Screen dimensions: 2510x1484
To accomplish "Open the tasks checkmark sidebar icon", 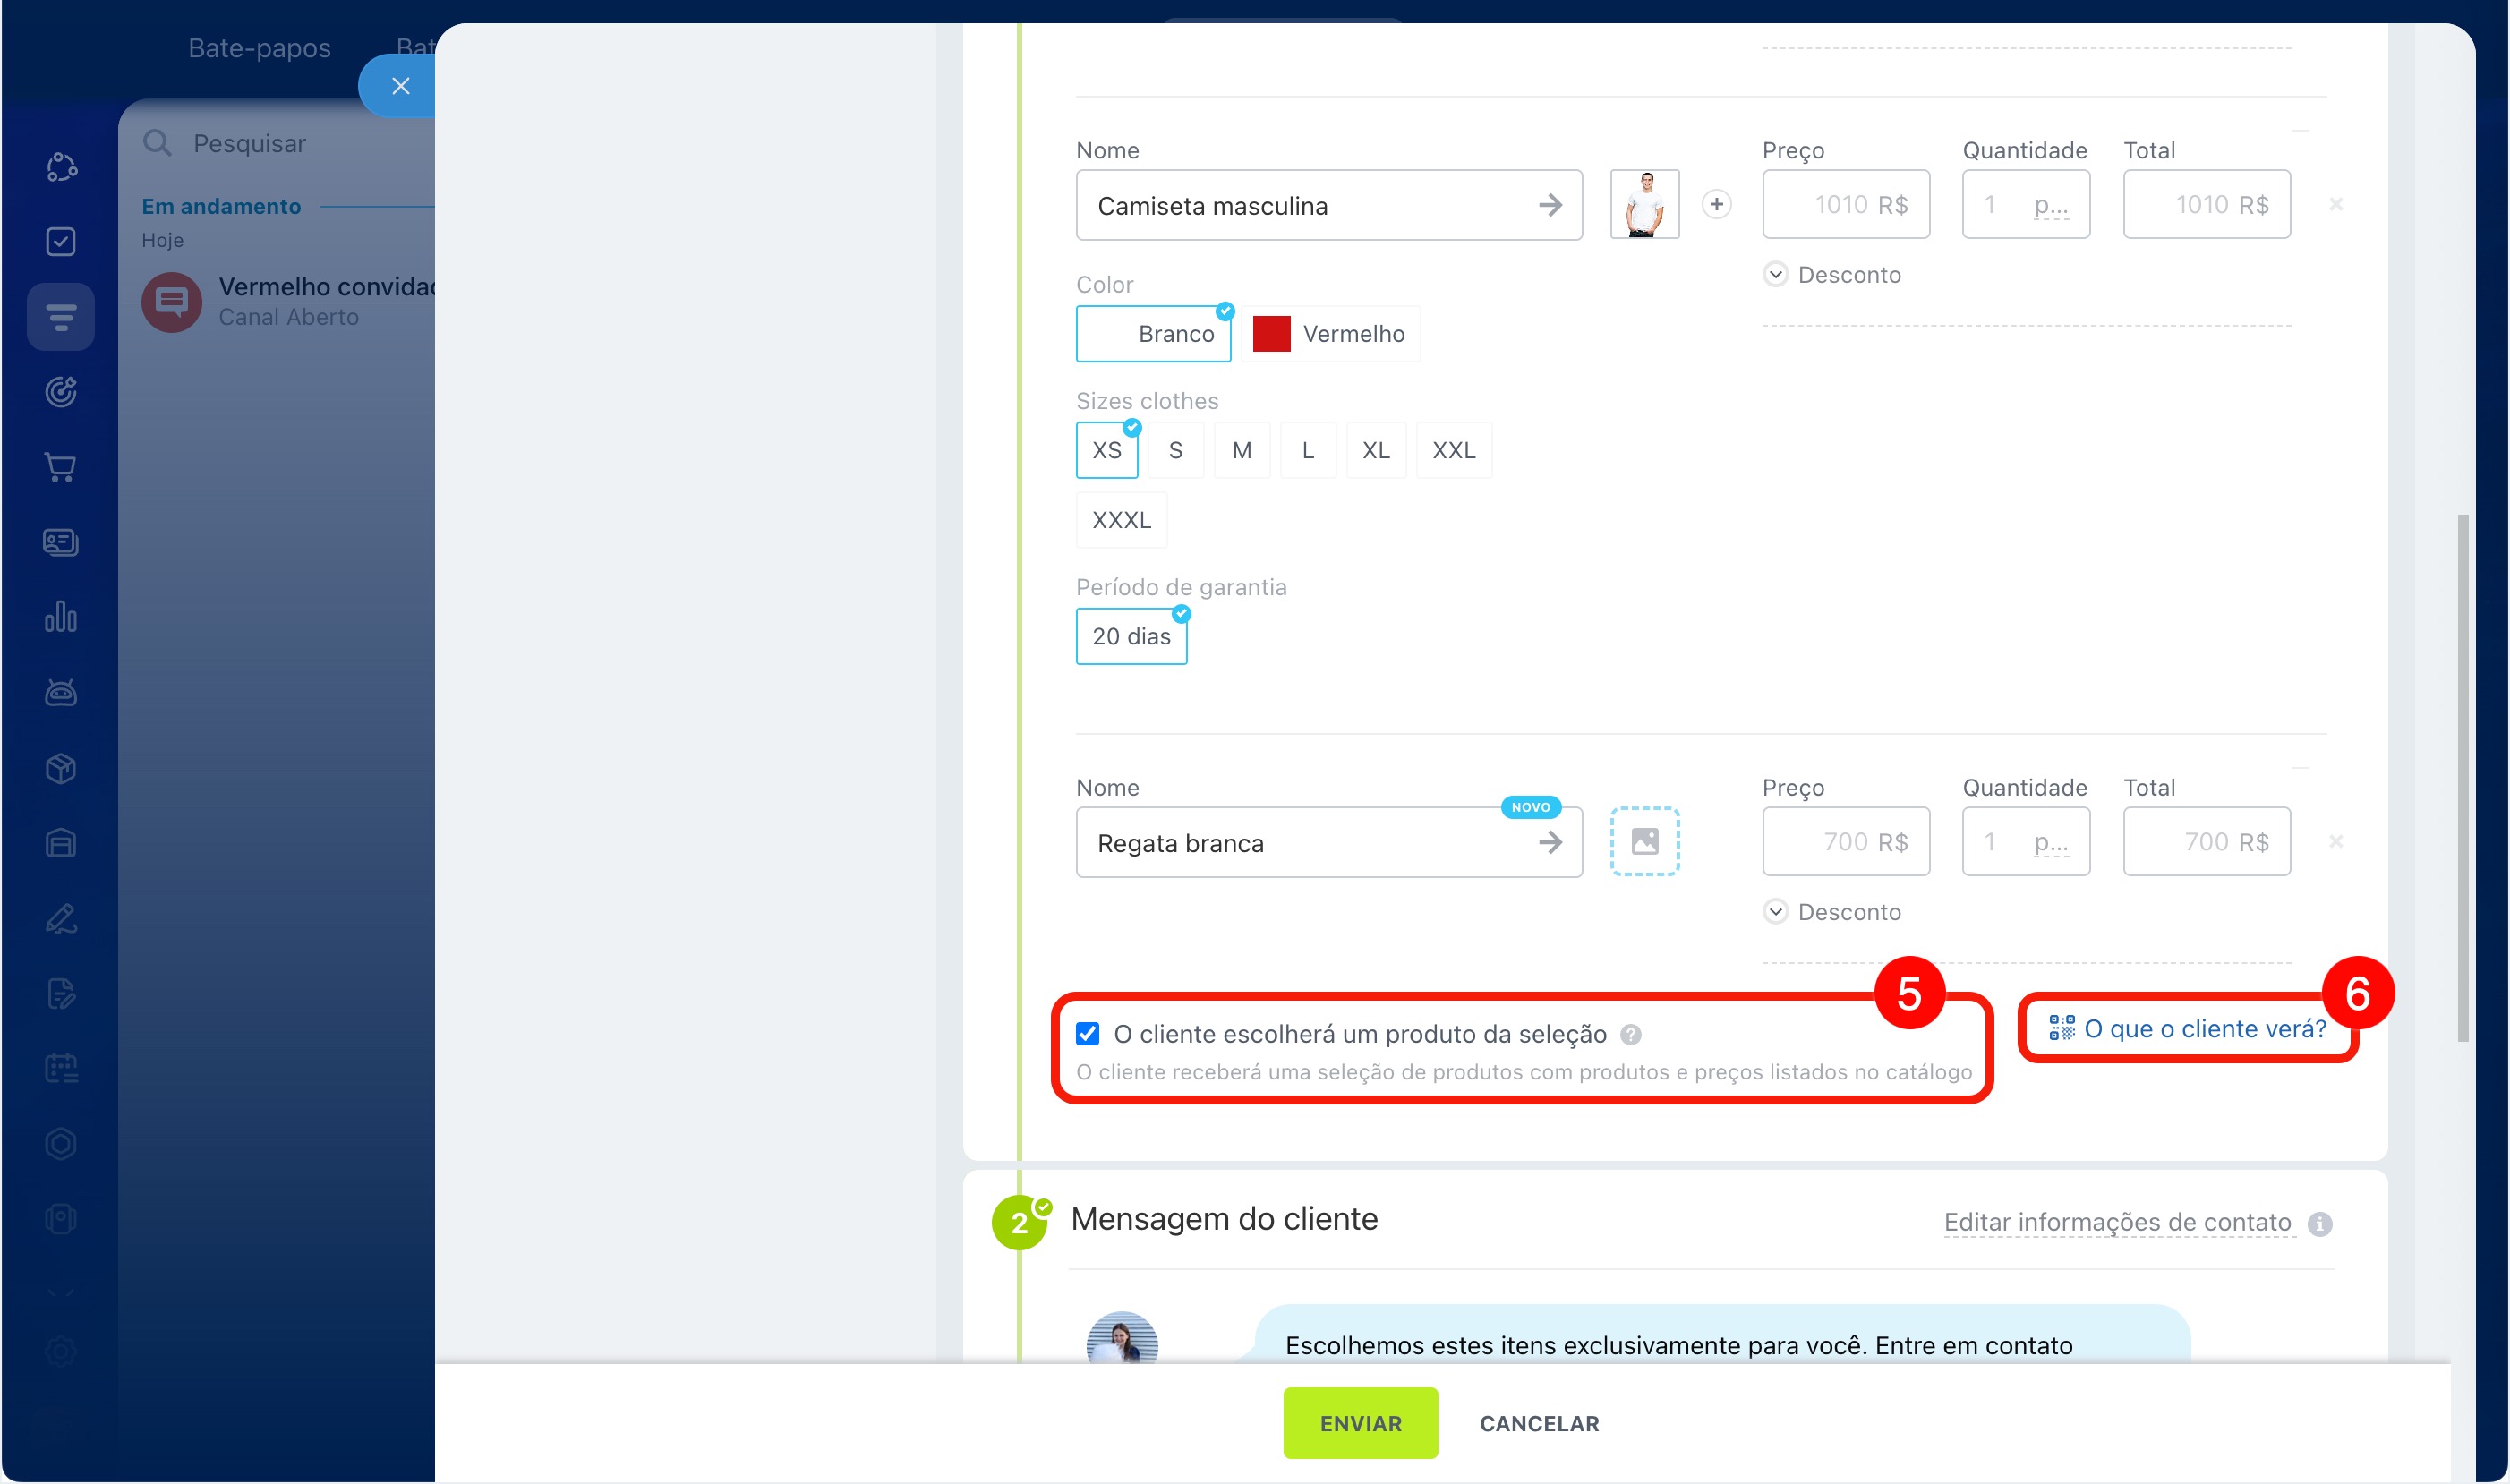I will [60, 241].
